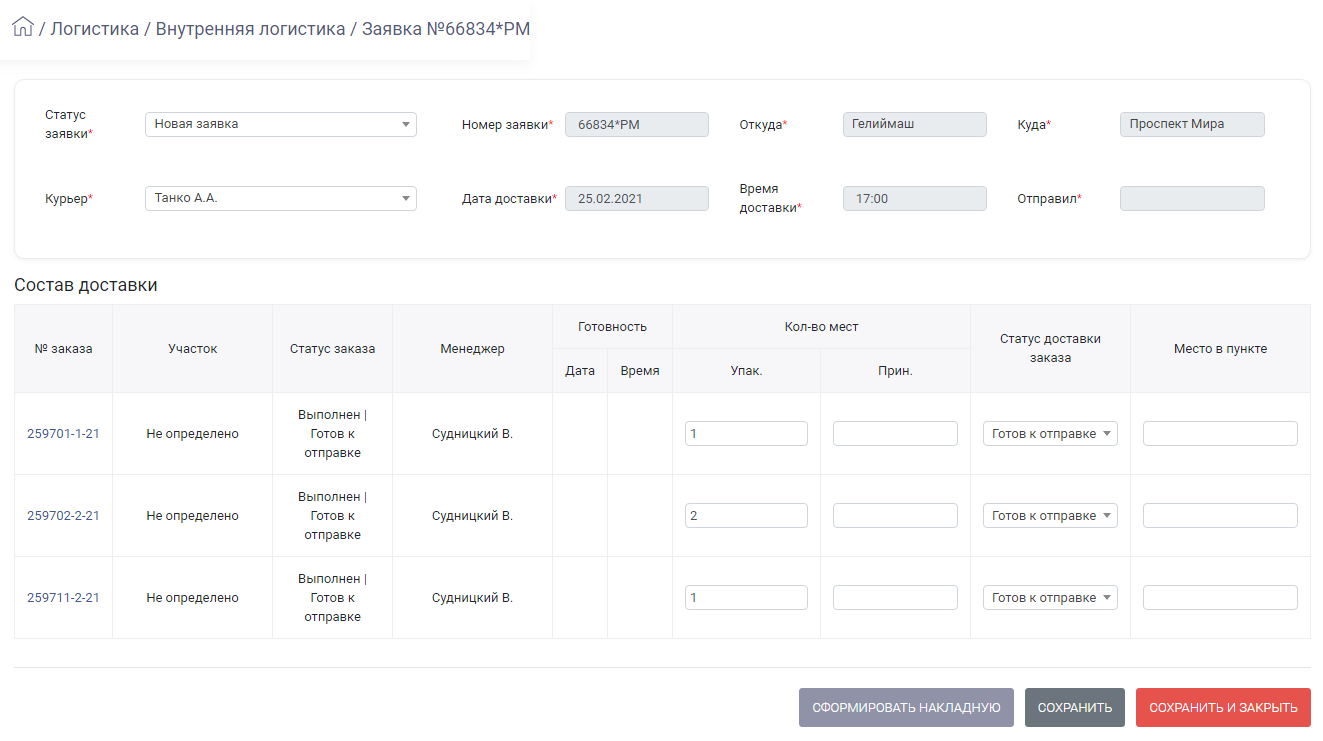Click Прин. field for order 259701-1-21
Viewport: 1323px width, 741px height.
pyautogui.click(x=895, y=433)
